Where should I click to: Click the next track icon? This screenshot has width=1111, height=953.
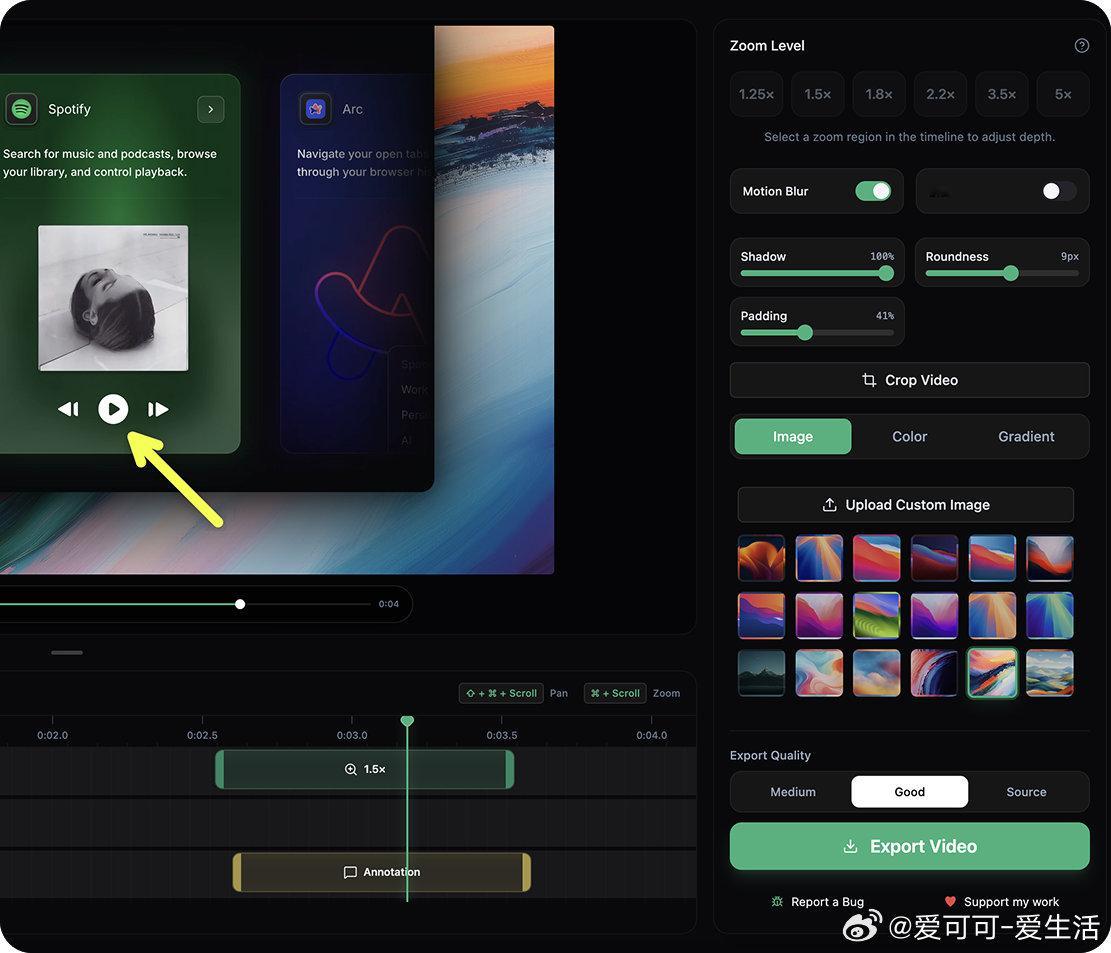(x=158, y=409)
